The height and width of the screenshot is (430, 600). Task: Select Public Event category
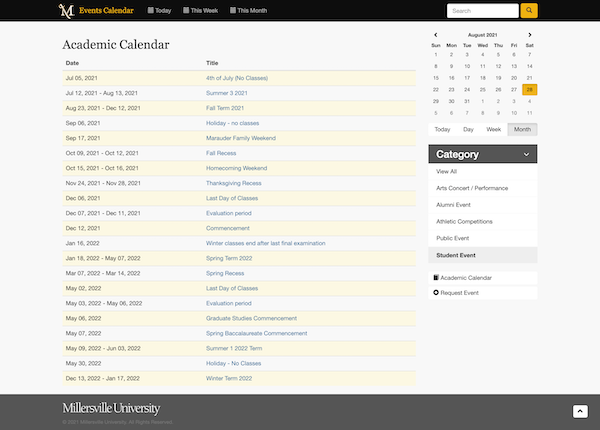[x=483, y=238]
